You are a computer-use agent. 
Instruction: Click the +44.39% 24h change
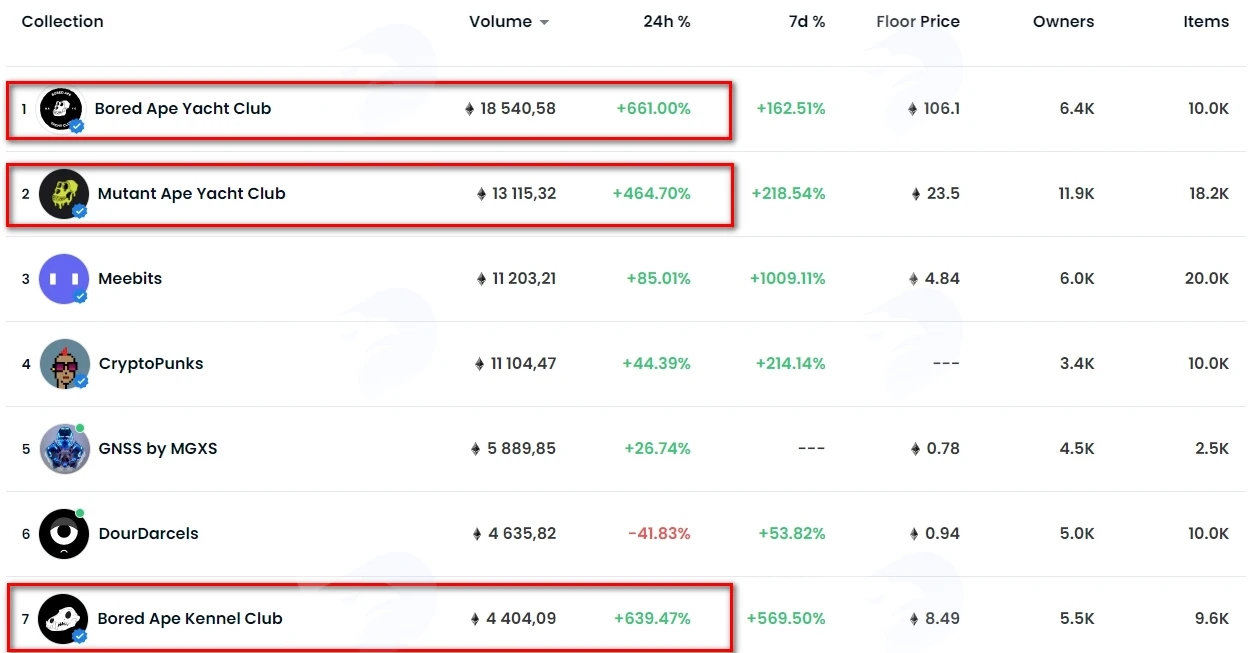[x=656, y=364]
